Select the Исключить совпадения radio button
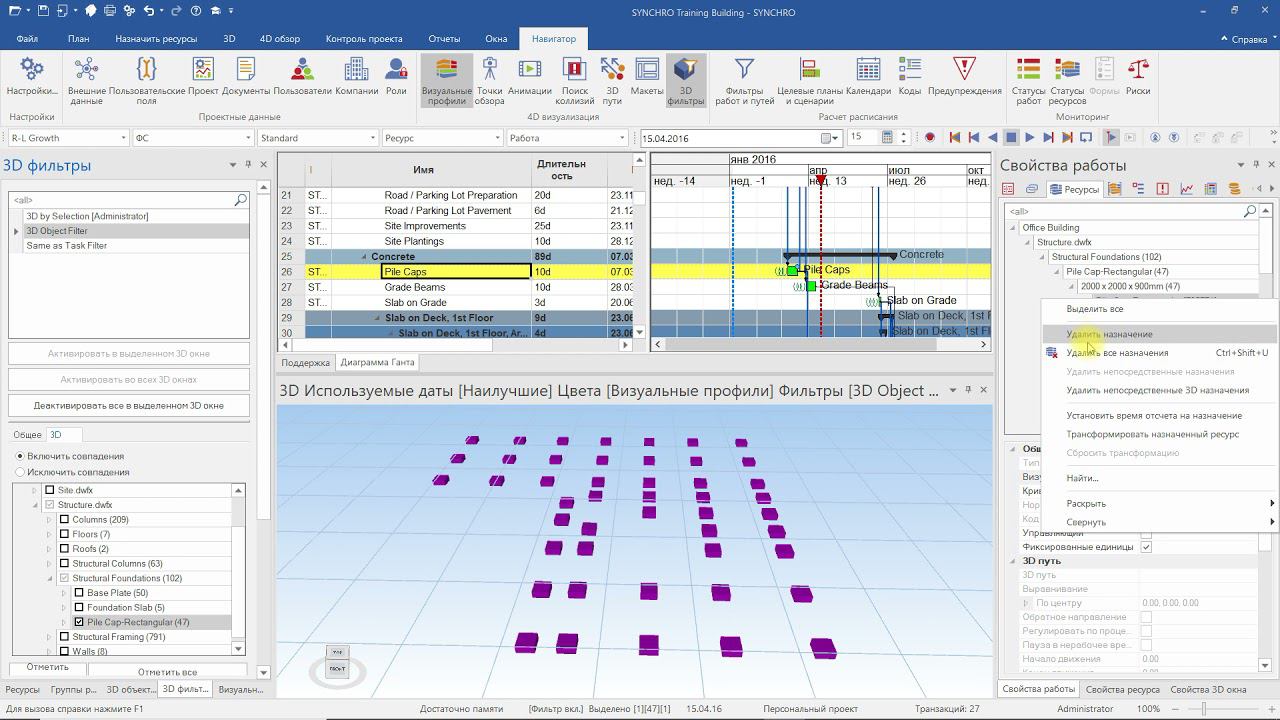This screenshot has height=720, width=1280. point(20,472)
